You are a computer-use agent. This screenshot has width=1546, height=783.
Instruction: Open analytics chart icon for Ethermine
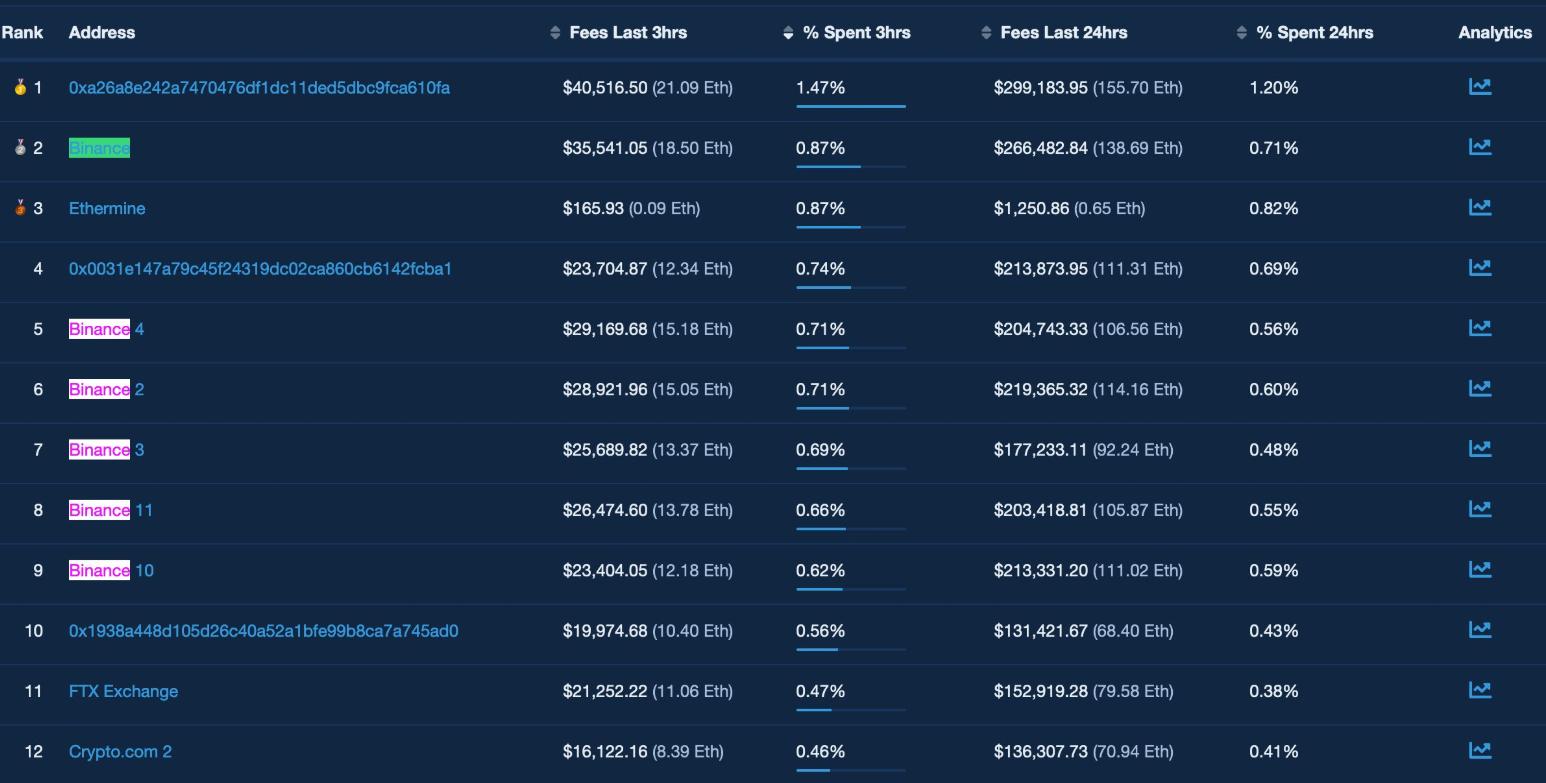click(x=1480, y=207)
